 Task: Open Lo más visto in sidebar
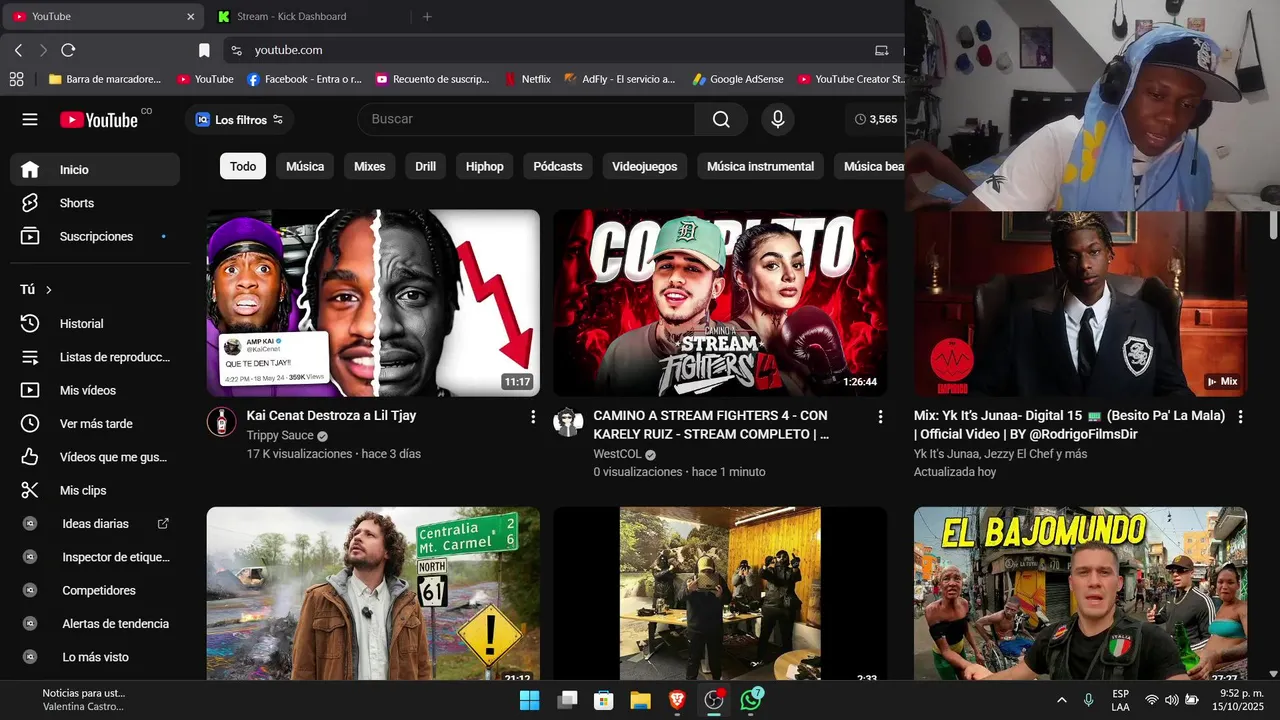pos(95,657)
